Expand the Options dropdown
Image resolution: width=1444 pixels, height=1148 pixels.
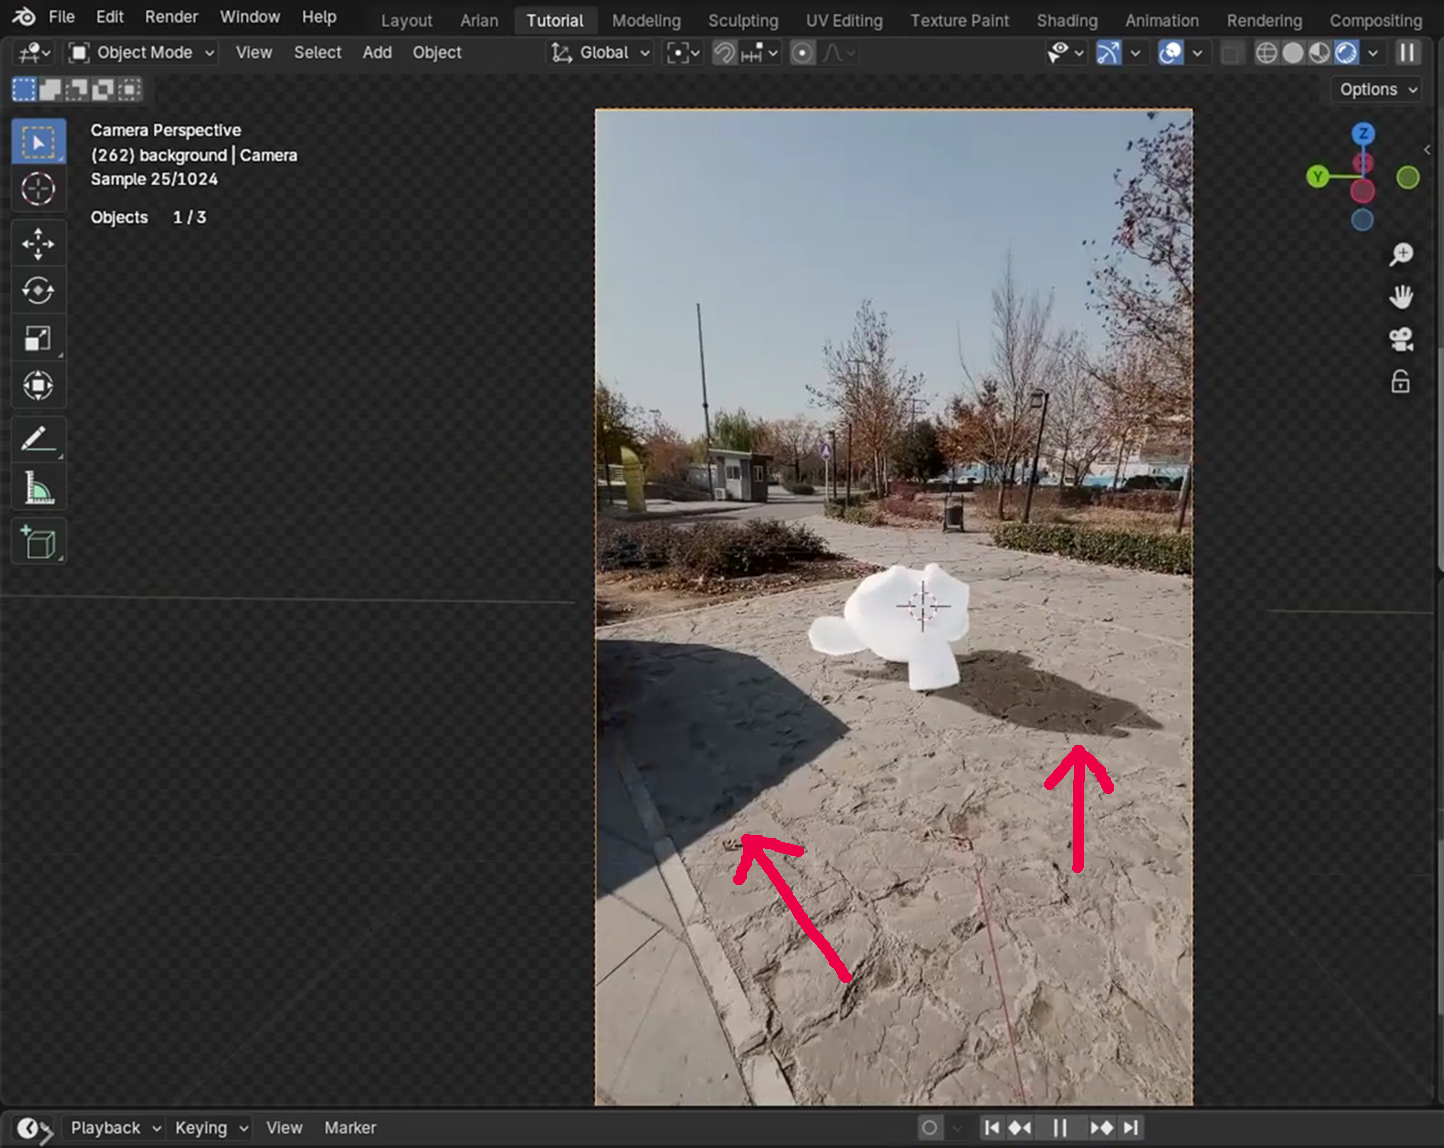pos(1378,89)
